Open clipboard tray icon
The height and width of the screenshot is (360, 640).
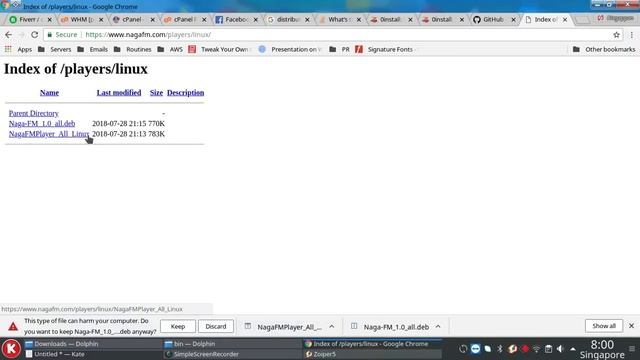(549, 349)
